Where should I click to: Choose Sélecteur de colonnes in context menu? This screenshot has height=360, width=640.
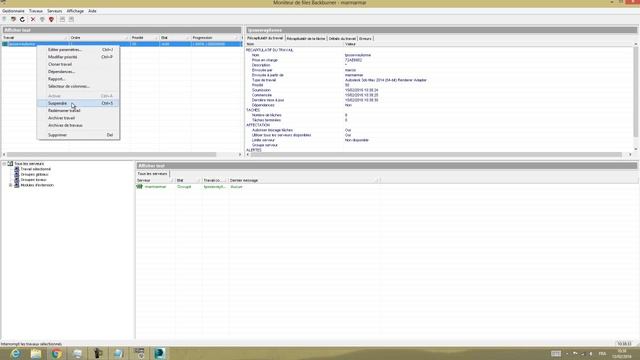click(78, 86)
